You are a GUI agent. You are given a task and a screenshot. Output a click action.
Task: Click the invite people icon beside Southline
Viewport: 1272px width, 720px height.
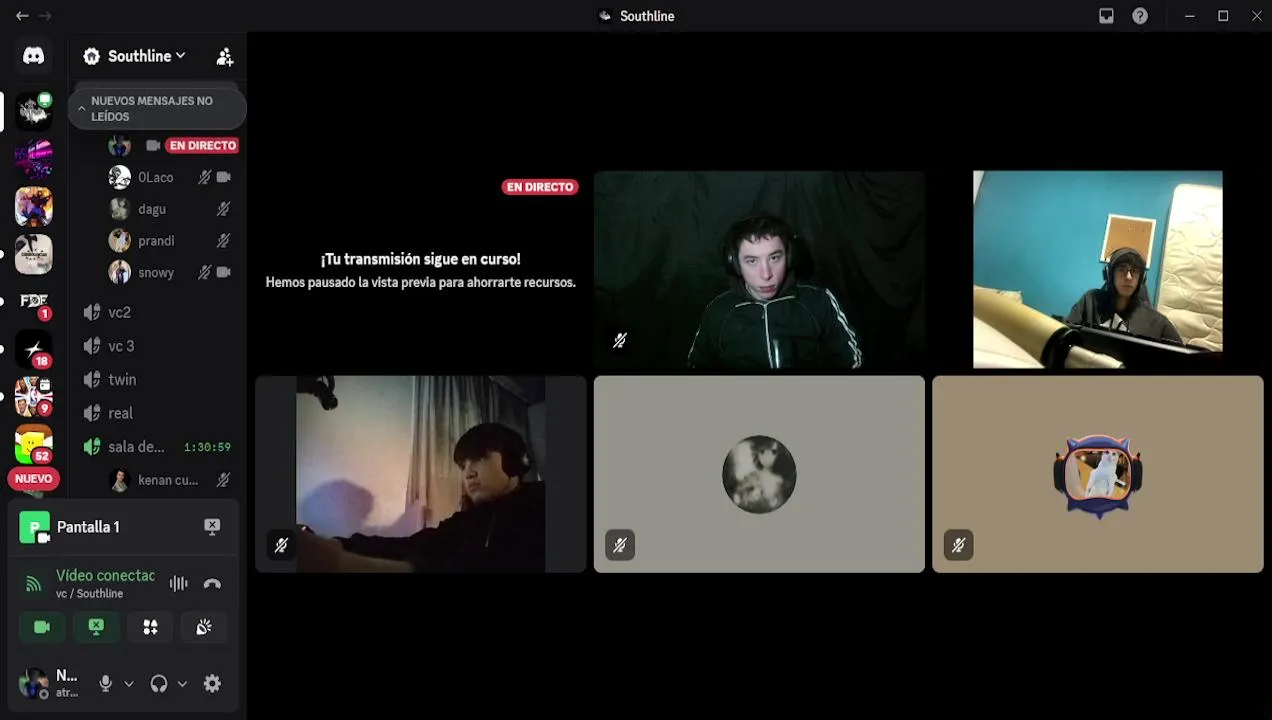(225, 57)
